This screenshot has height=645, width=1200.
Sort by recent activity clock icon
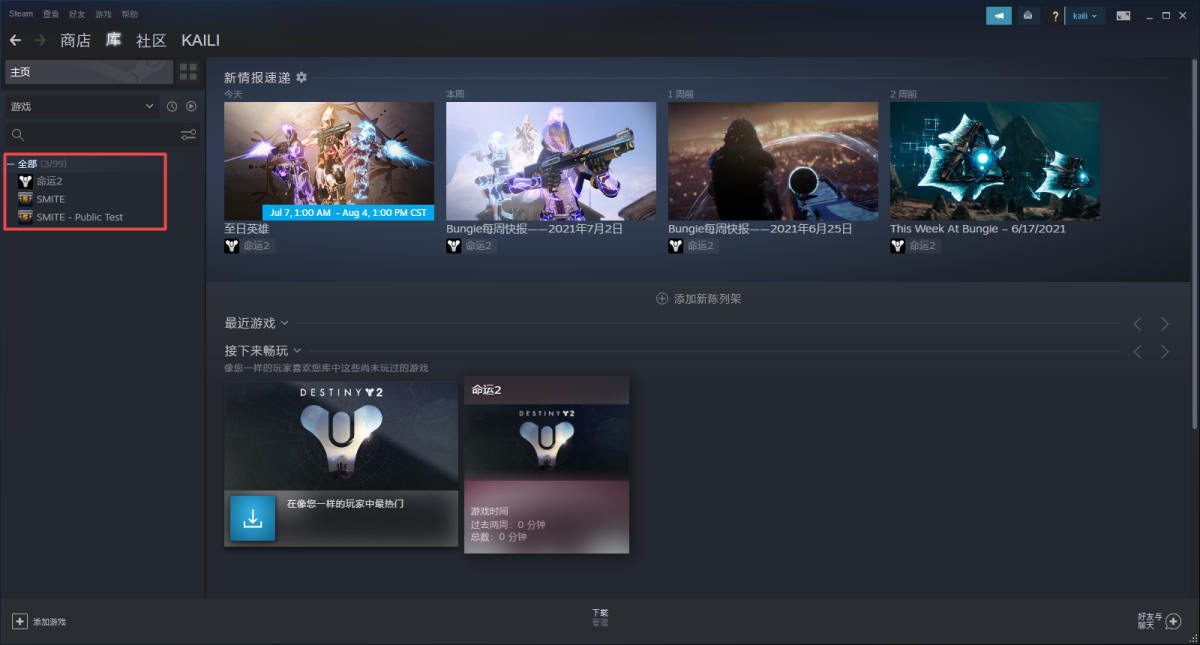tap(172, 106)
